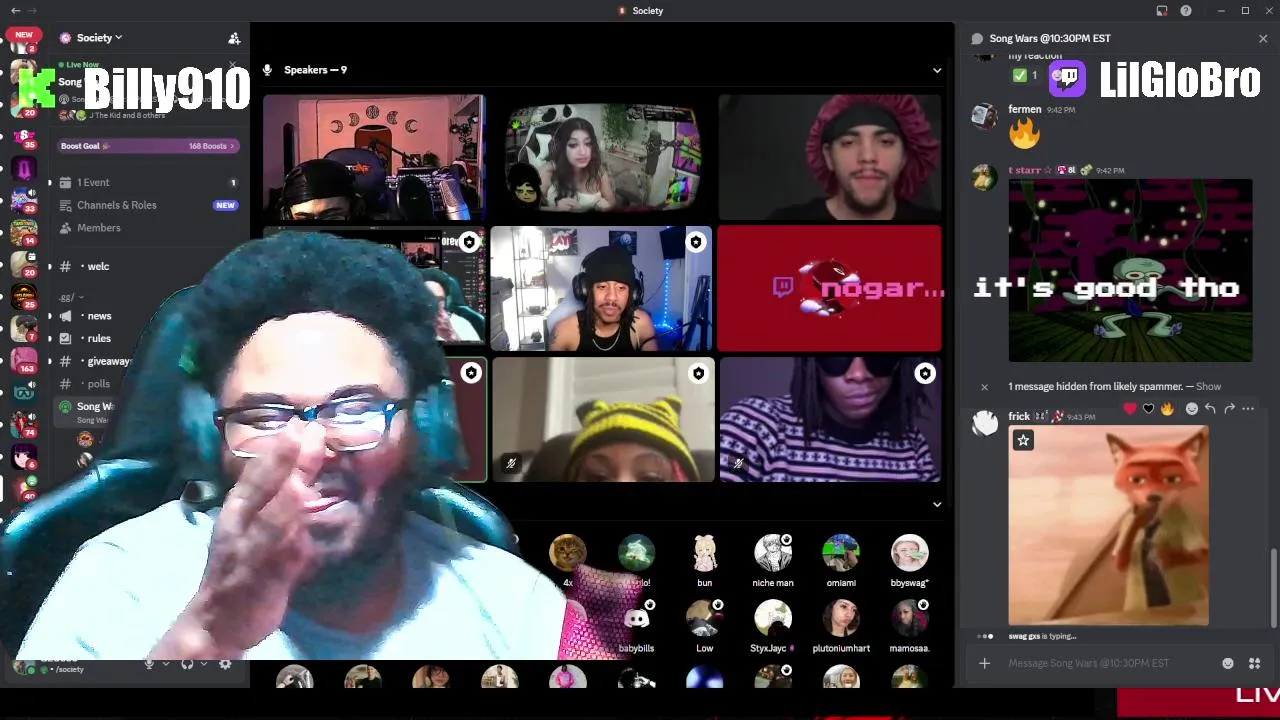Toggle microphone mute in user panel
The image size is (1280, 720).
pyautogui.click(x=149, y=664)
